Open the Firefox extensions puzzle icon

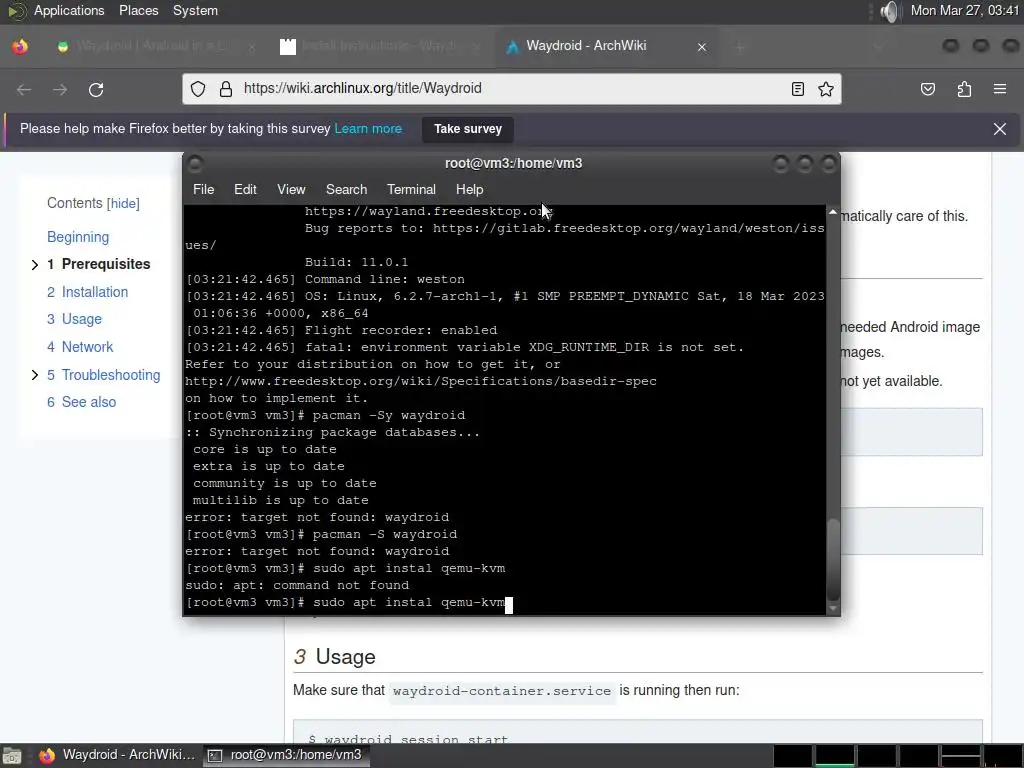coord(964,89)
